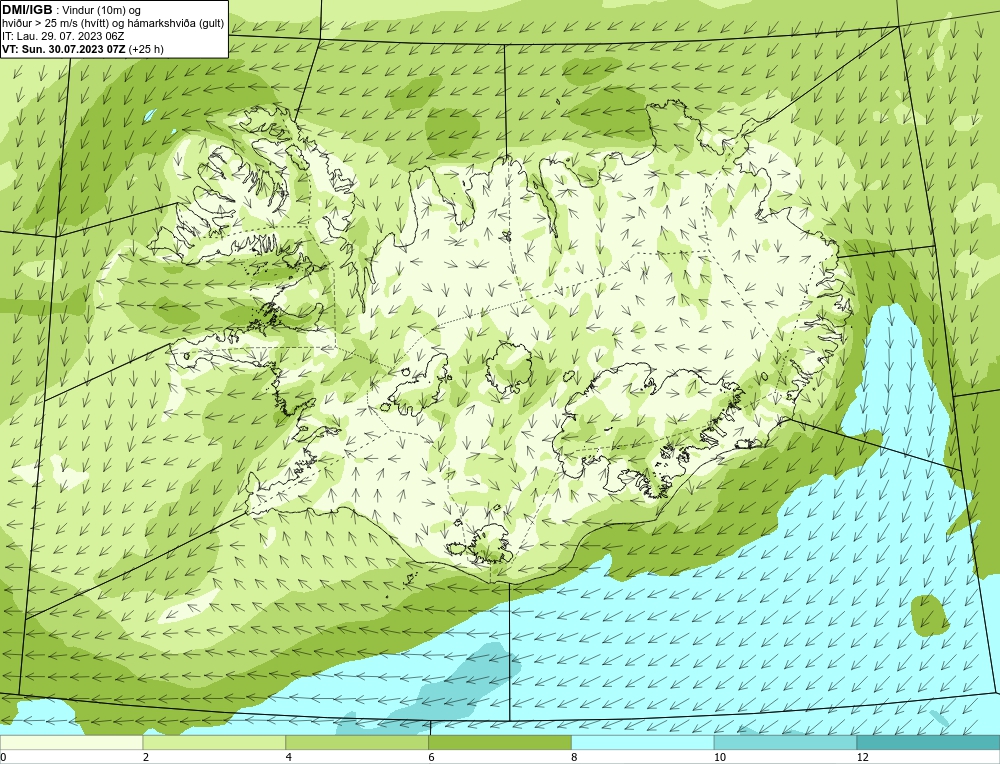
Task: Click the 6–8 m/s dark green legend swatch
Action: 500,742
